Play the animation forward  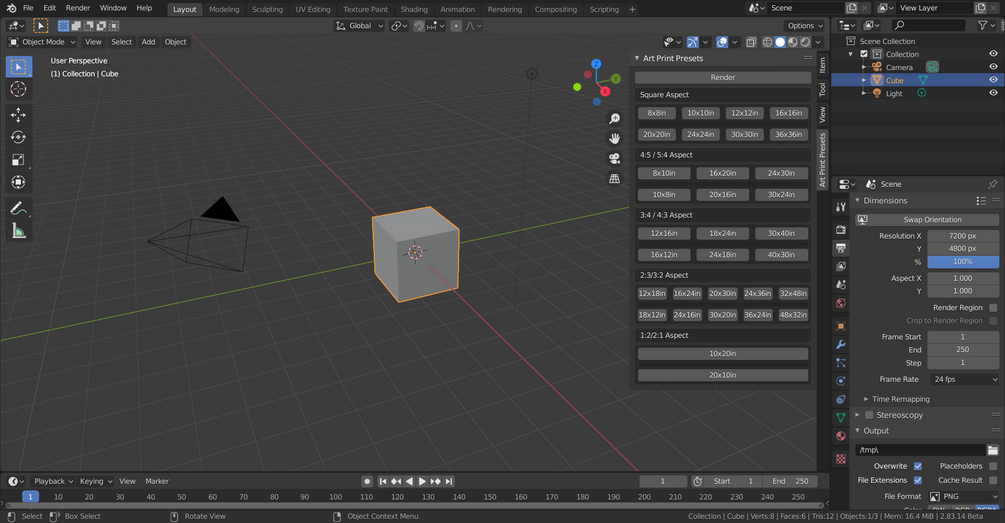pyautogui.click(x=422, y=481)
